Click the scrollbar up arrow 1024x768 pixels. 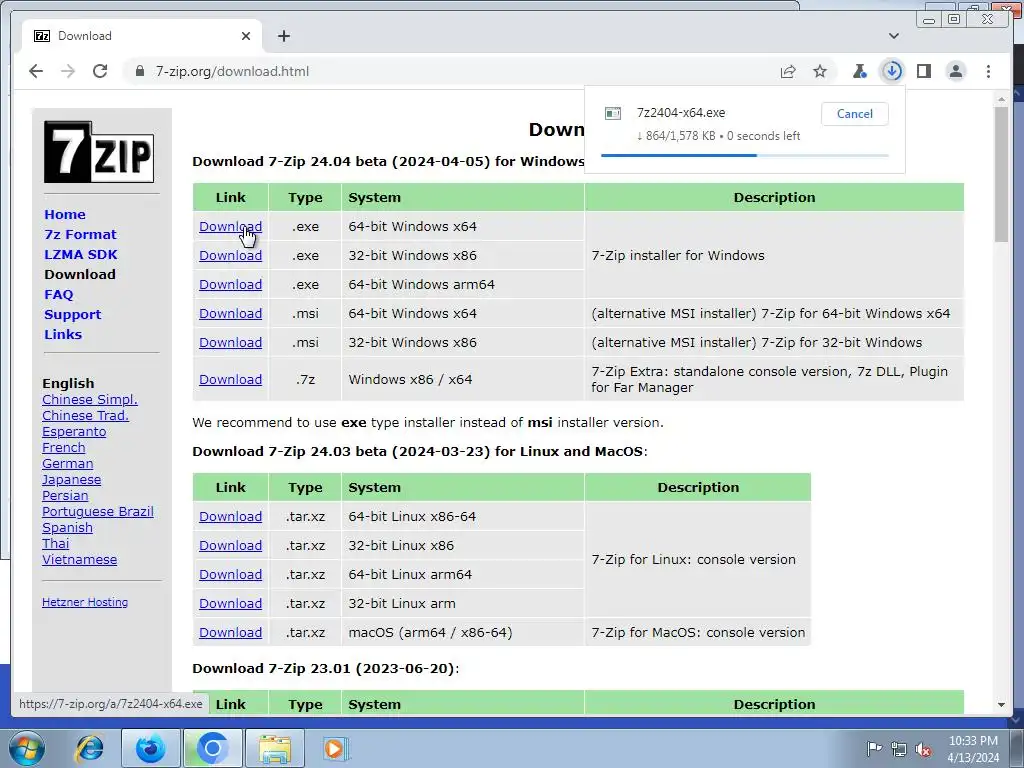click(x=1001, y=99)
